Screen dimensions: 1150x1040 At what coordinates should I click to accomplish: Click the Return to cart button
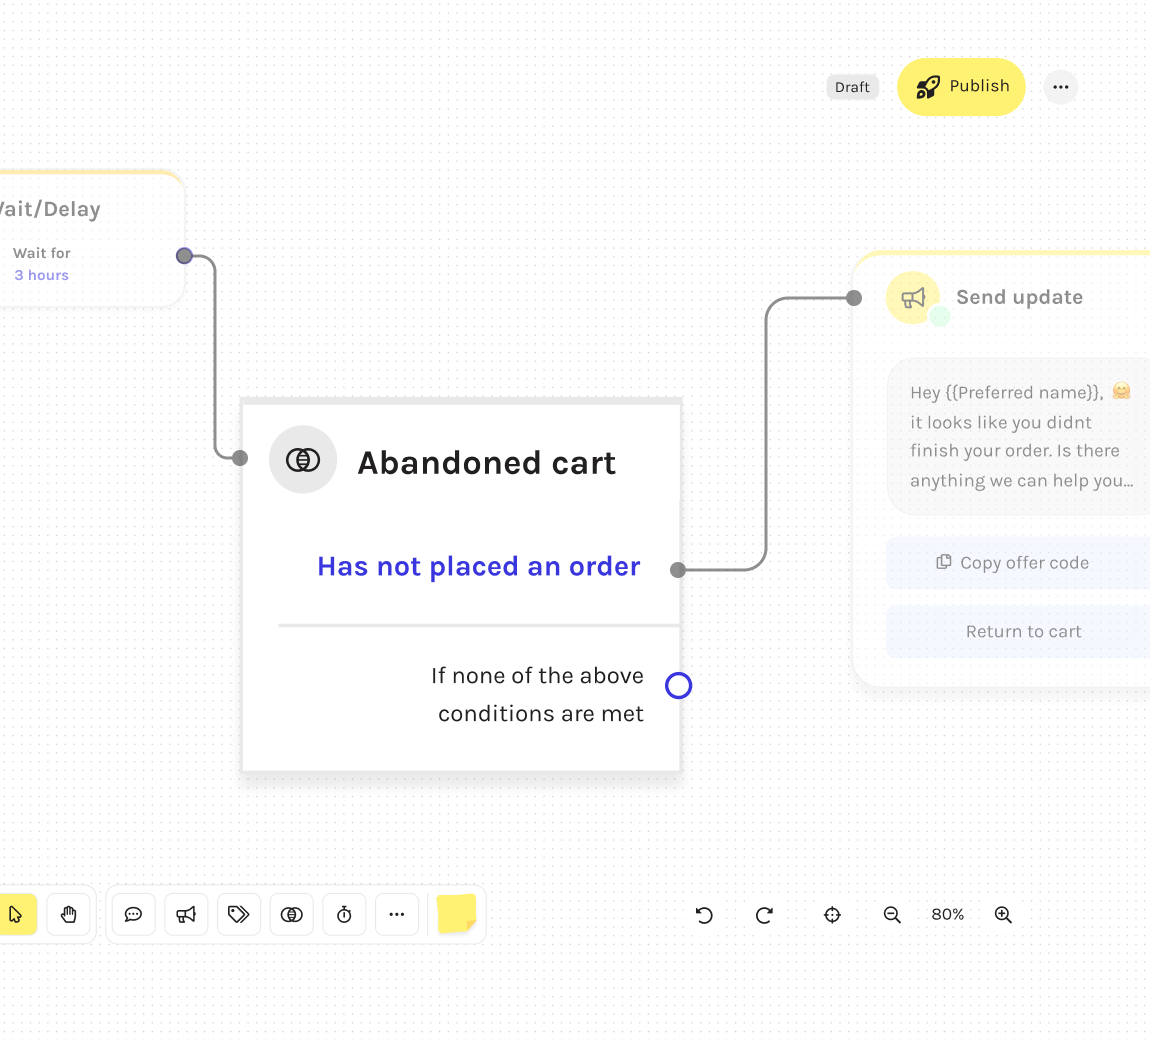[x=1019, y=631]
